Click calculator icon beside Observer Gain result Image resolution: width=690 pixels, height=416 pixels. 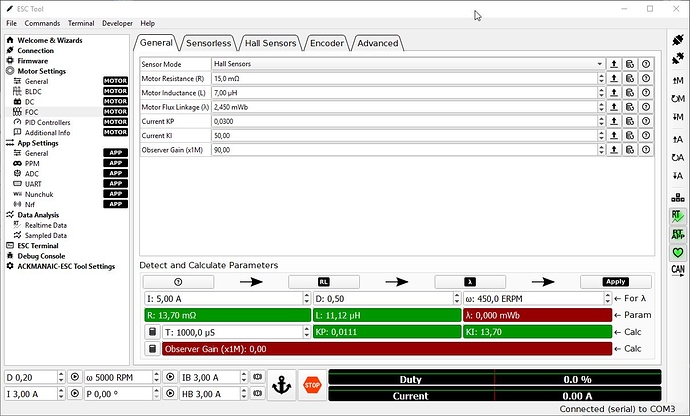(x=153, y=349)
